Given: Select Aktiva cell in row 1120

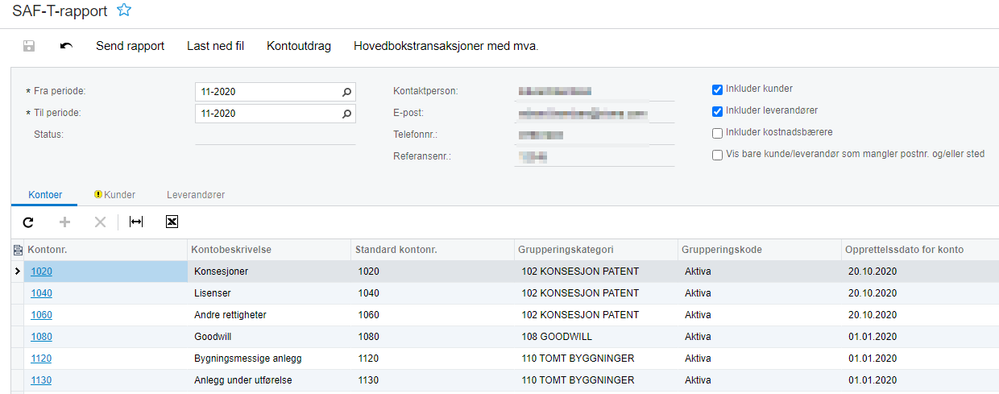Looking at the screenshot, I should point(759,358).
